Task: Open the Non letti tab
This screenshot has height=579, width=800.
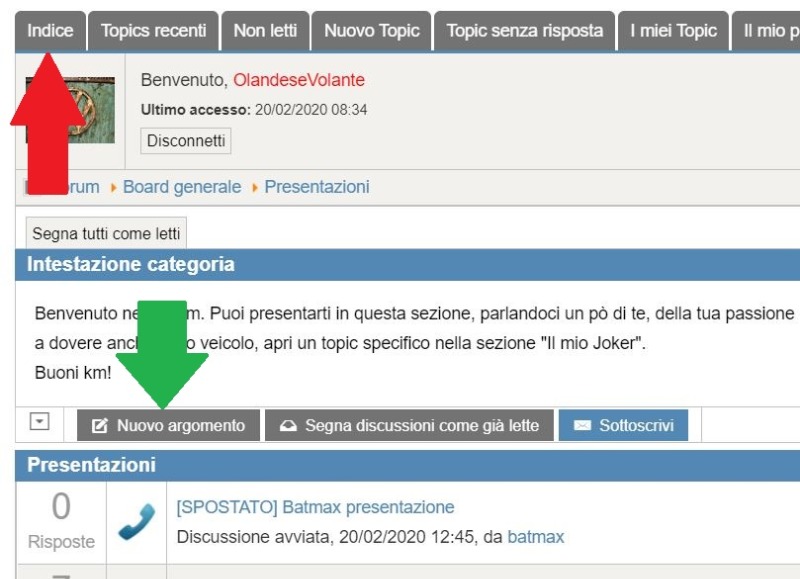Action: [x=265, y=31]
